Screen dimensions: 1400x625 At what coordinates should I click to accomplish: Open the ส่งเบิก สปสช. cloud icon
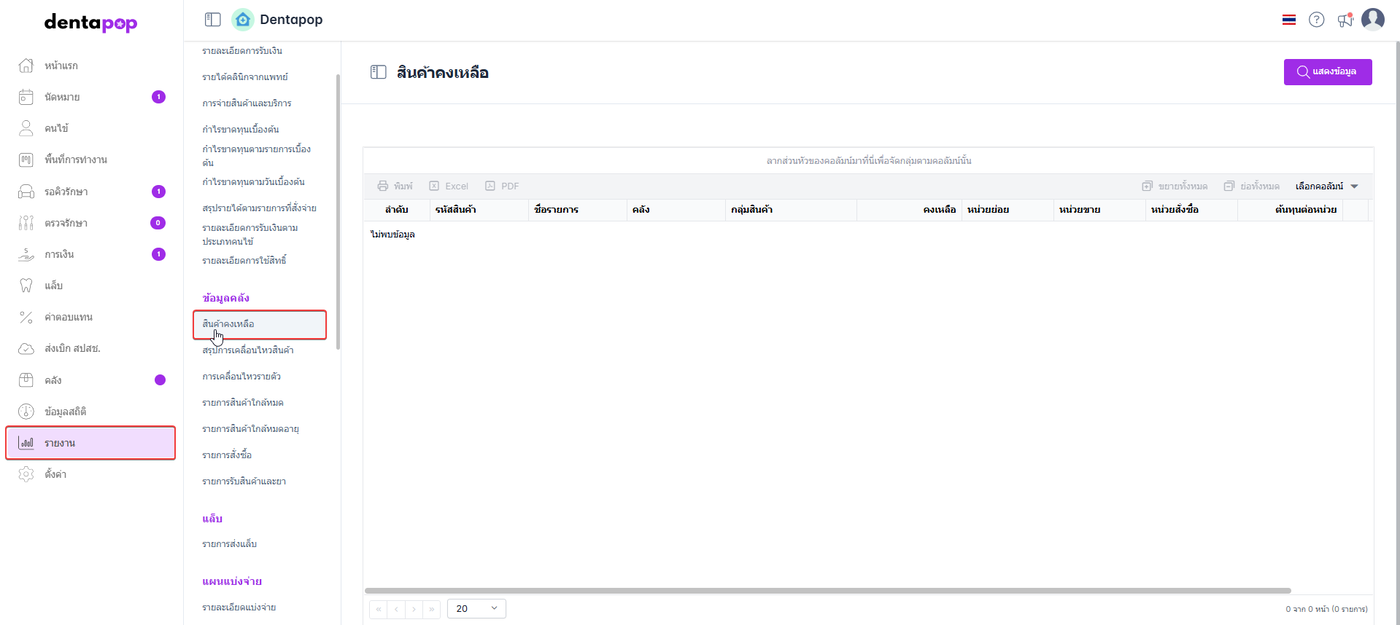pos(27,349)
